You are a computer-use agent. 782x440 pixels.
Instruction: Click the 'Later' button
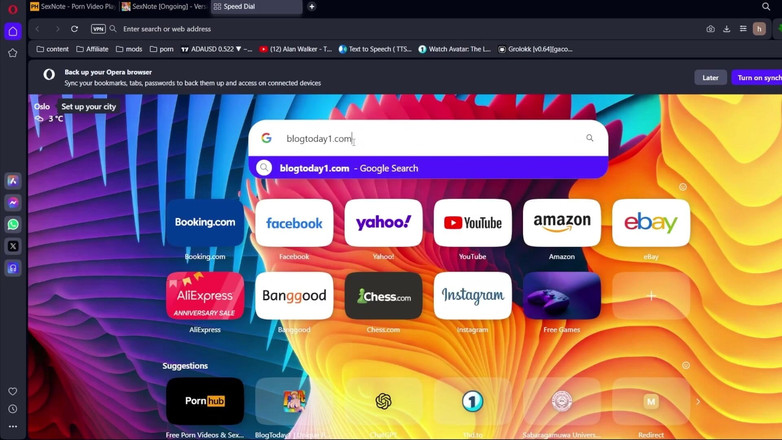pos(710,77)
